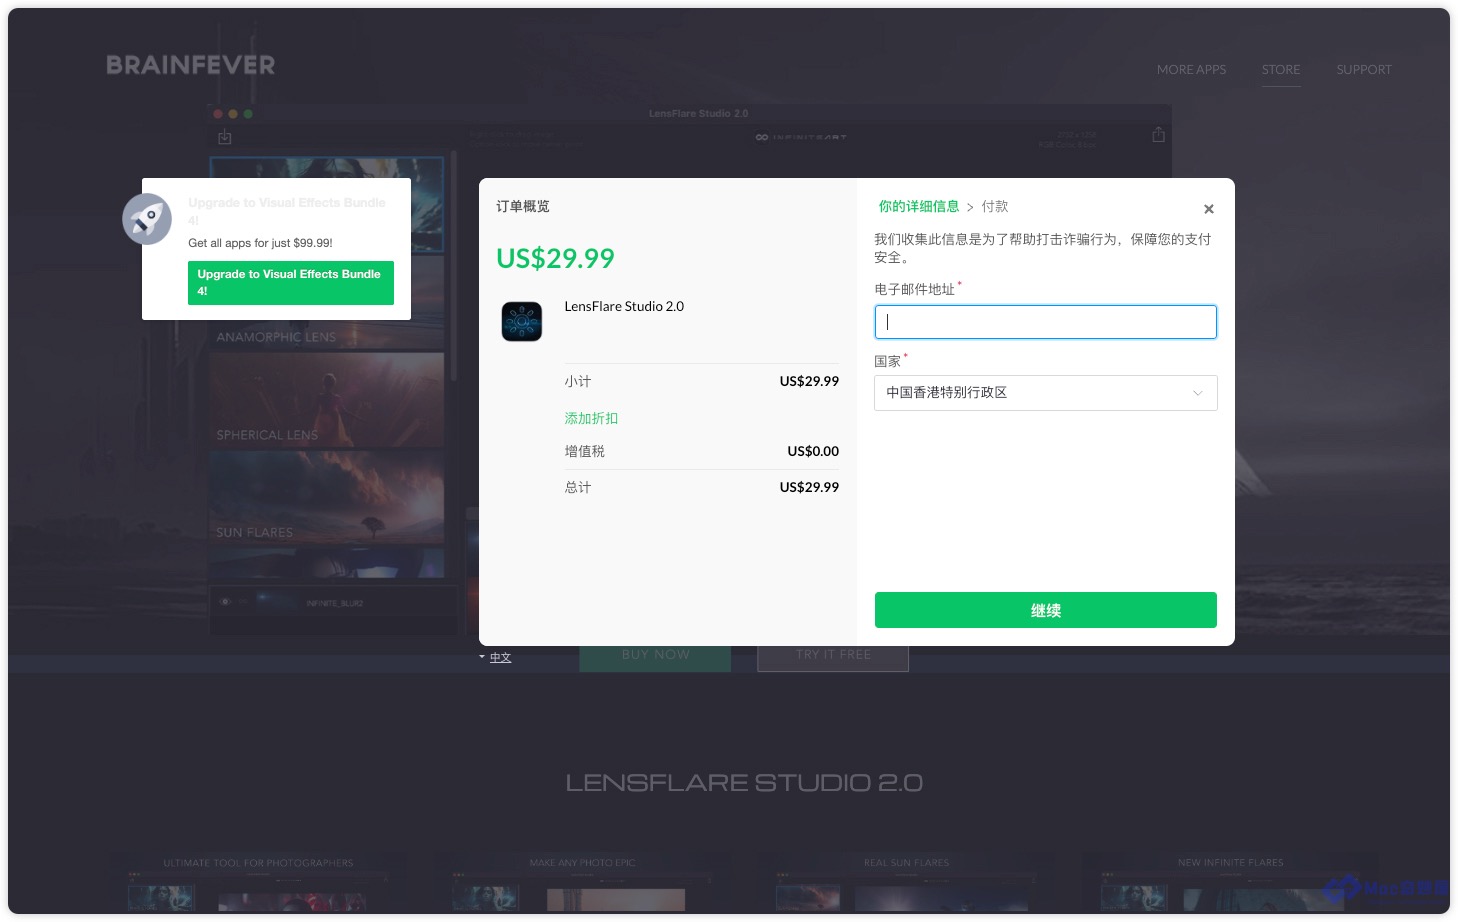
Task: Click the Get all apps for $99.99 text
Action: tap(260, 243)
